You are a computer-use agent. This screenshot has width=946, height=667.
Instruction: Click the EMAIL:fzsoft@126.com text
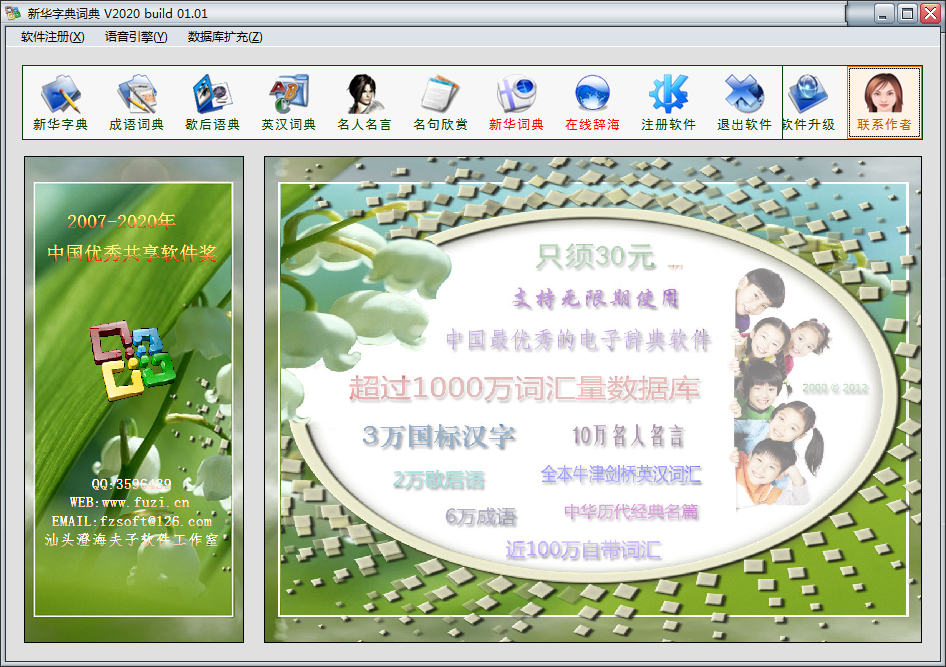pos(132,521)
